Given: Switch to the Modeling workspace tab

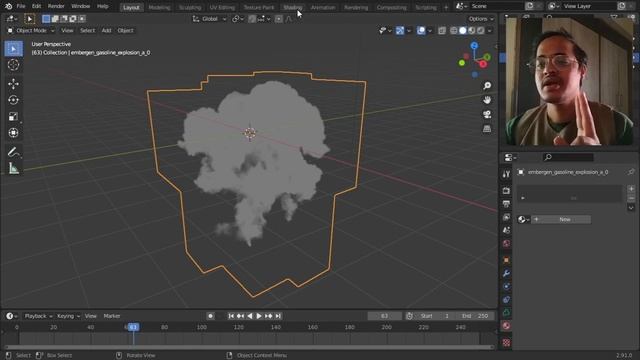Looking at the screenshot, I should [x=159, y=7].
